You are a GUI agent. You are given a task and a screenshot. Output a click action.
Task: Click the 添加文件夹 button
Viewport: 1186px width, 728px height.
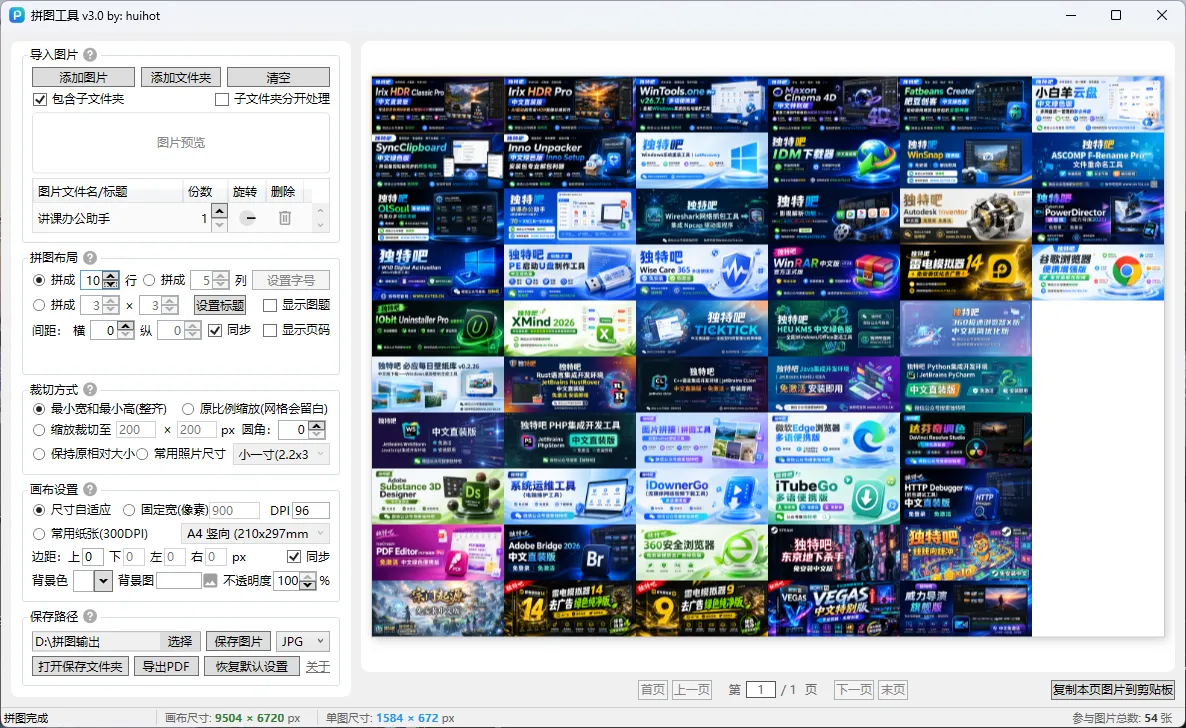(181, 77)
